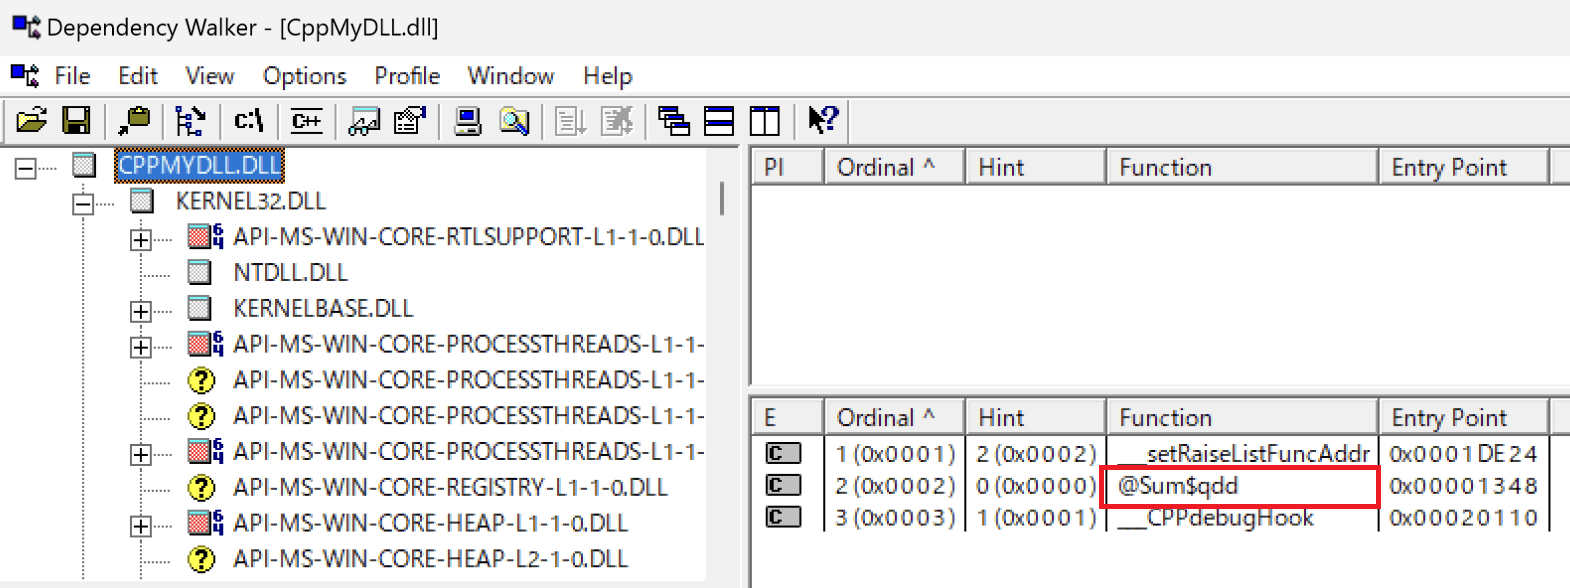Click the grayed Start Profiling icon

[571, 121]
